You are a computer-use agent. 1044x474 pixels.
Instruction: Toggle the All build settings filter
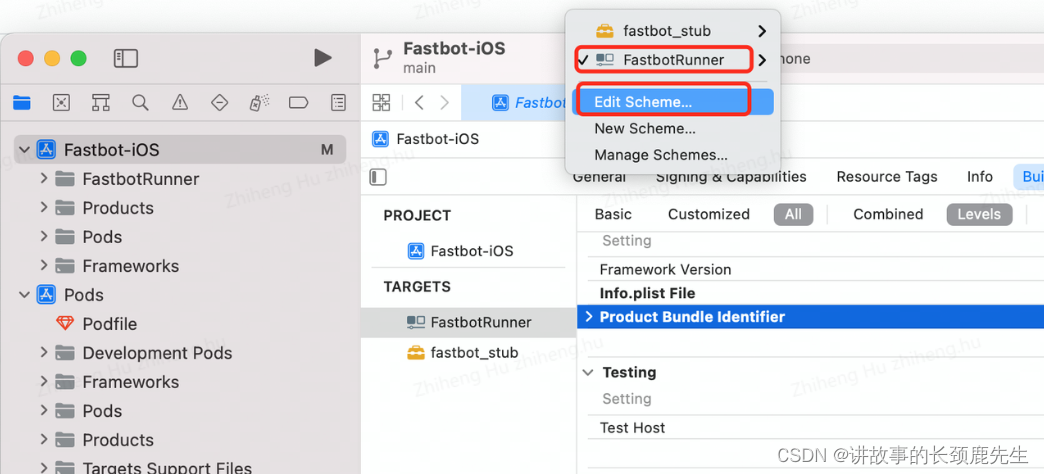click(793, 214)
